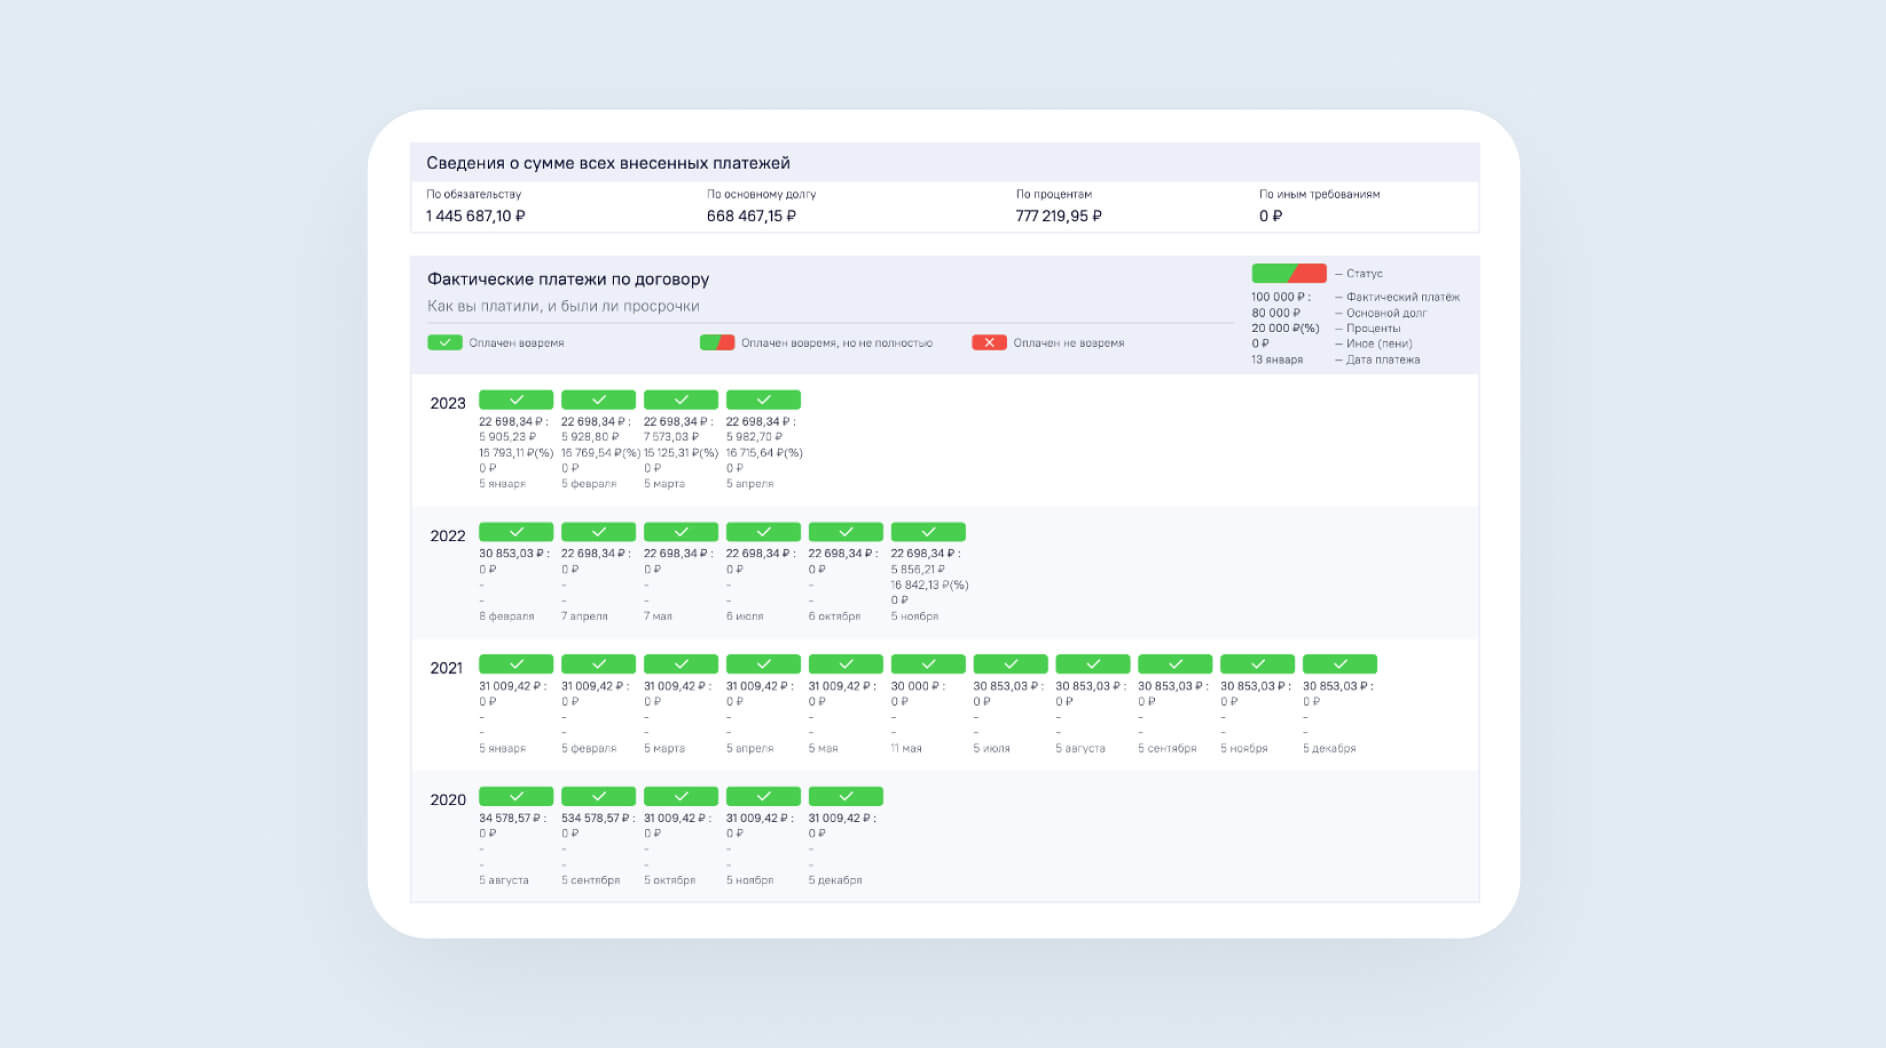
Task: Click the '16 842,13 ₽(%)' interest value
Action: click(x=930, y=585)
